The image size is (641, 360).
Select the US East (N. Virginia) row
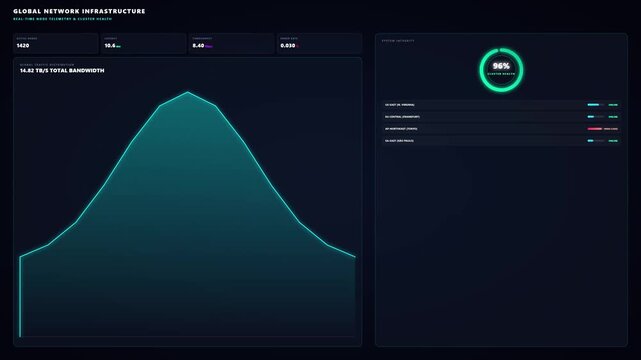click(x=501, y=105)
